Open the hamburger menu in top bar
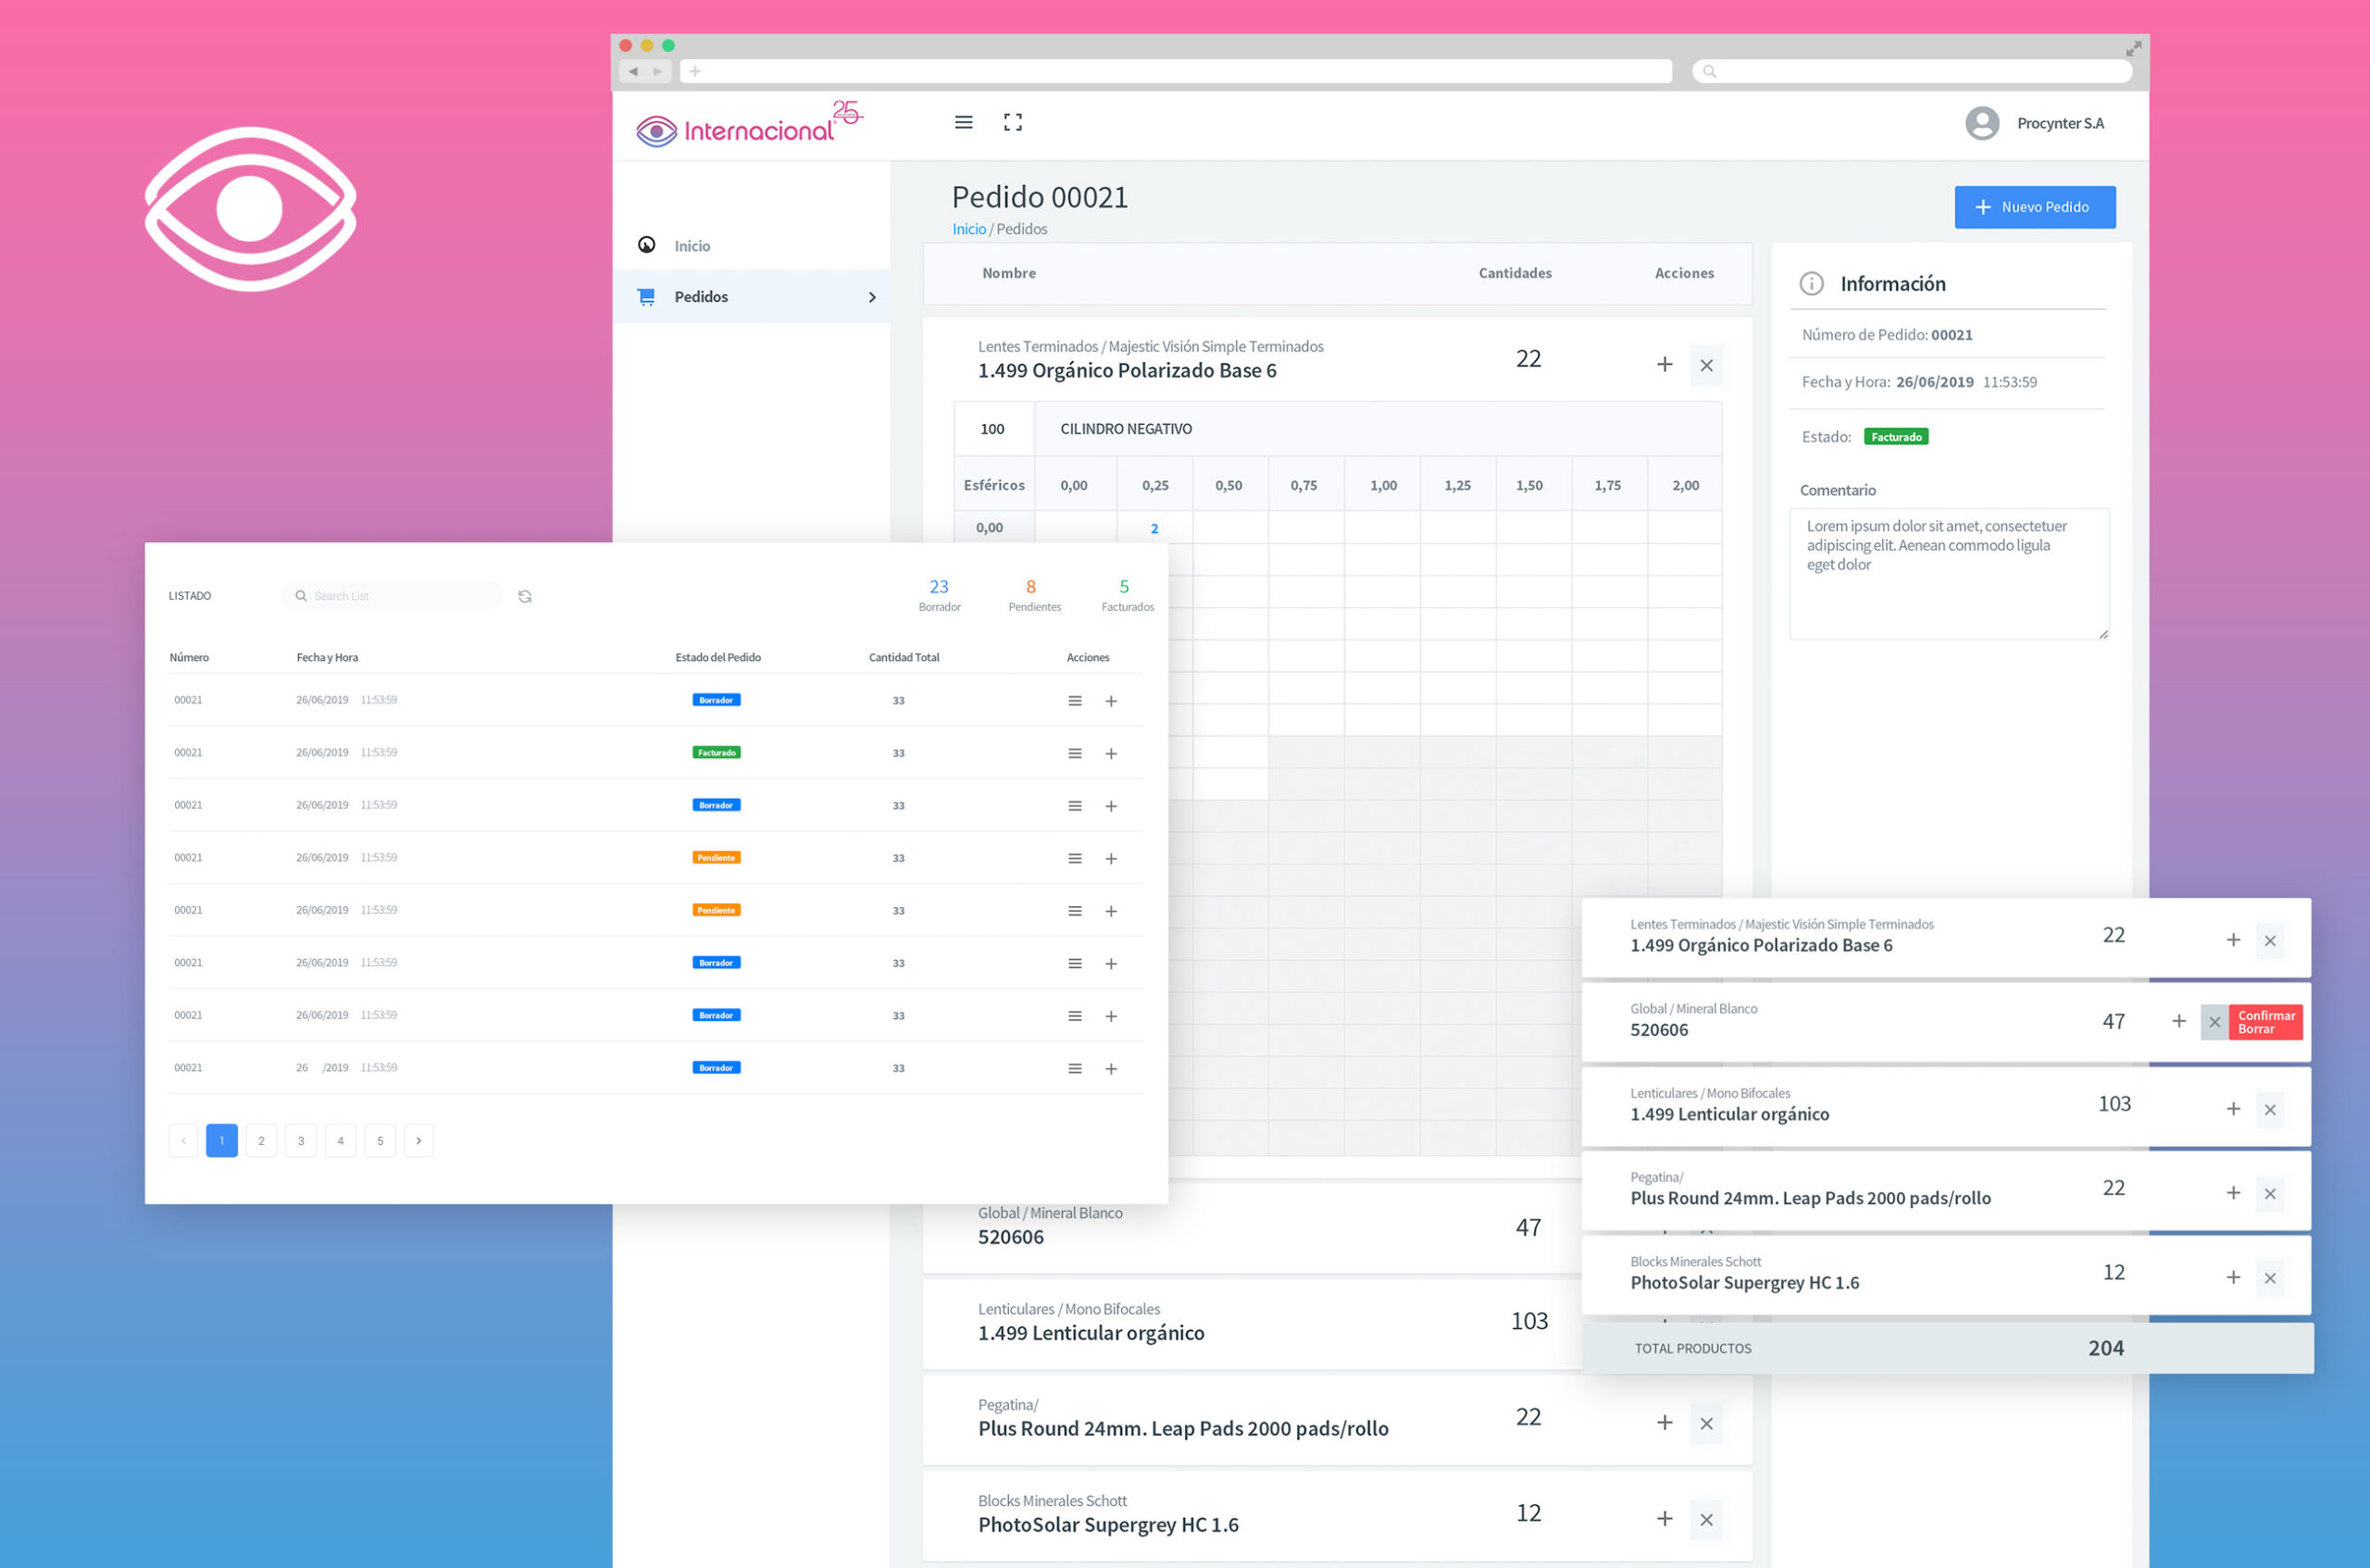 [x=963, y=122]
